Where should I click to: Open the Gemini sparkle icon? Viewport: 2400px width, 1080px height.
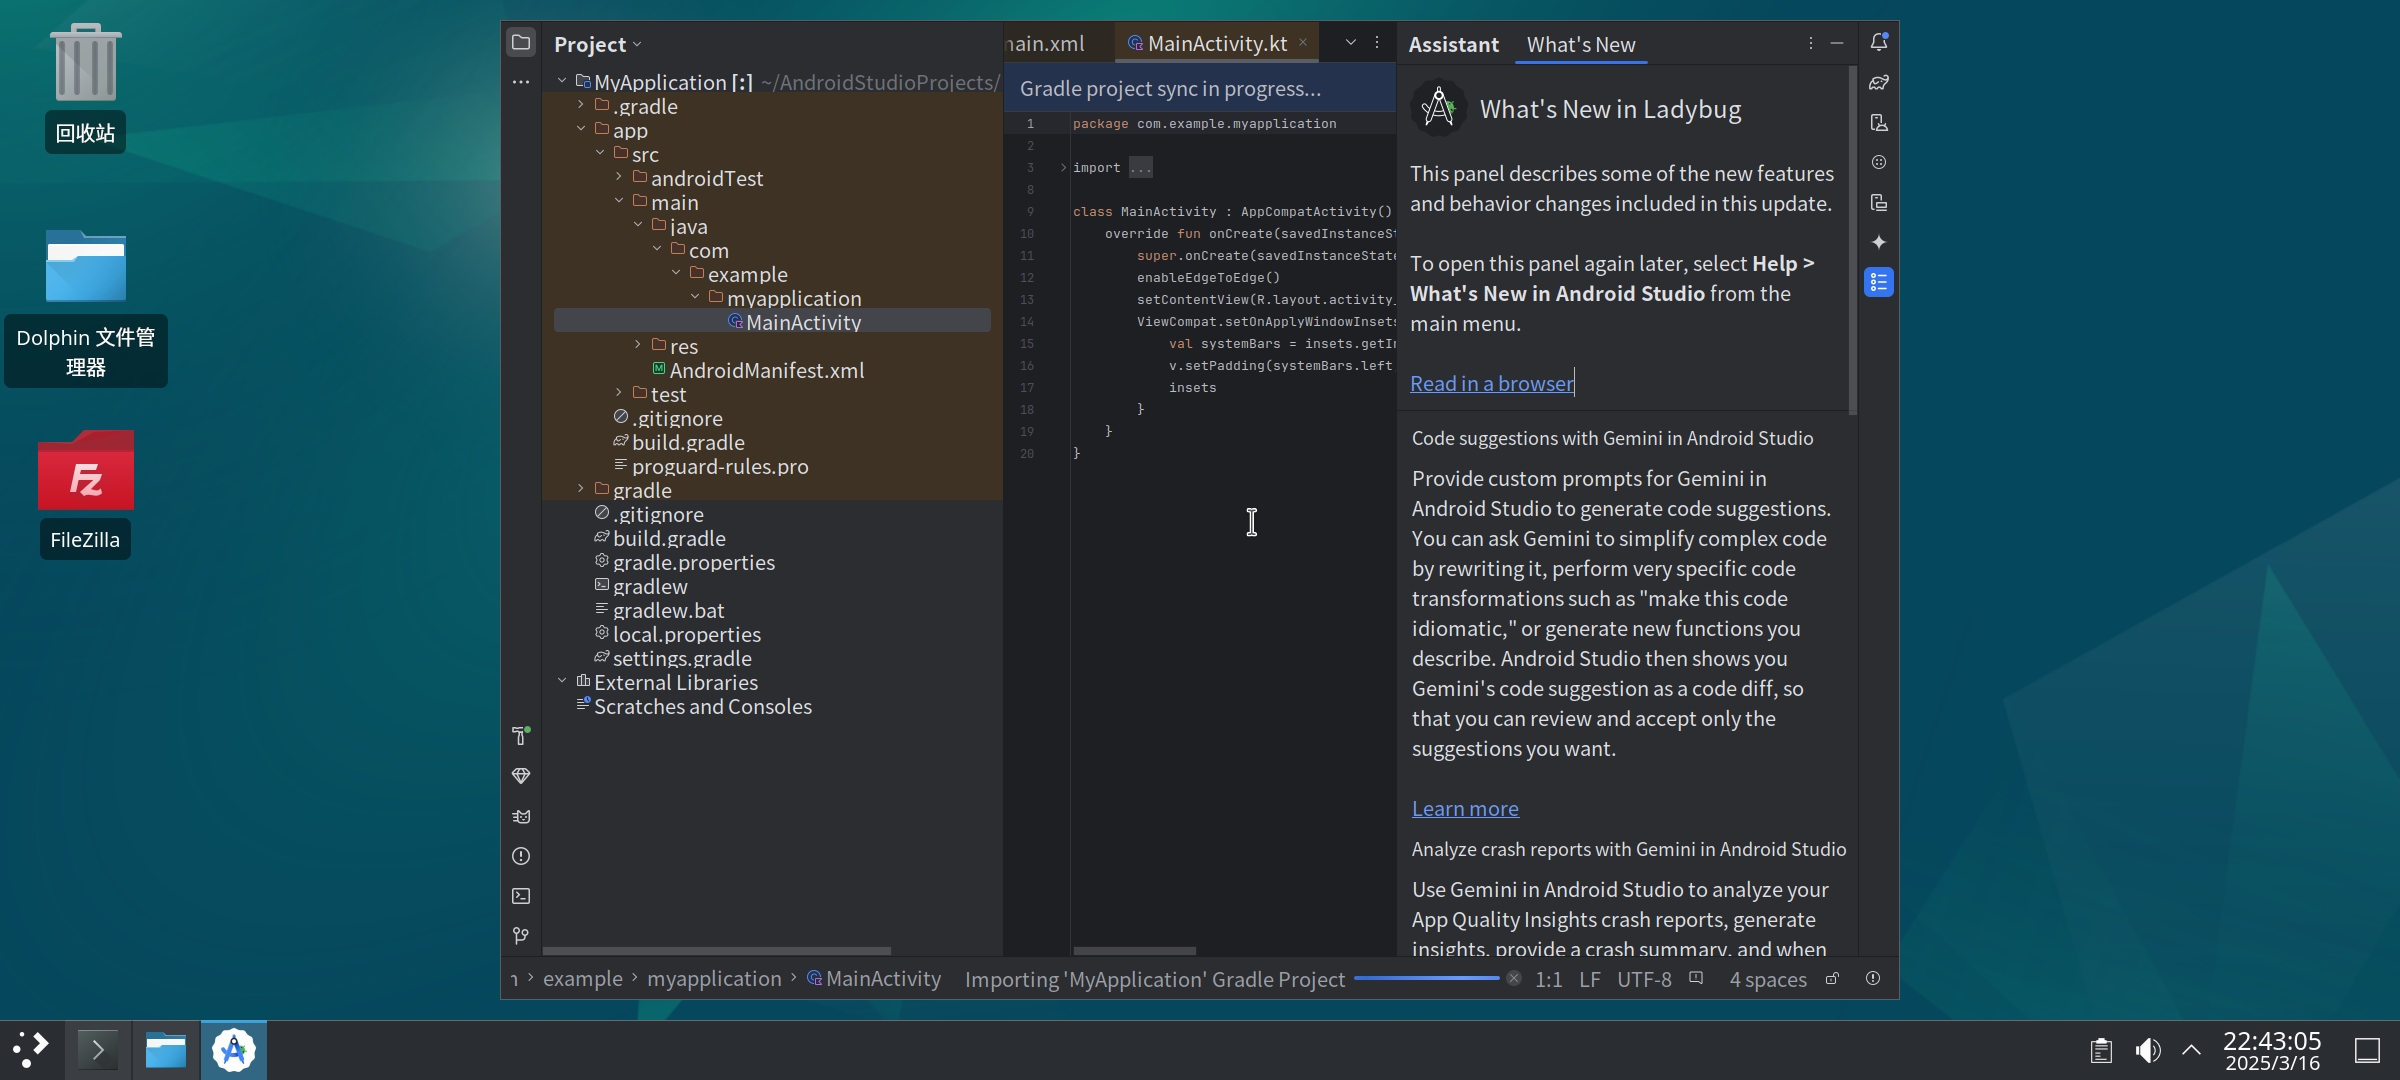pos(1879,242)
